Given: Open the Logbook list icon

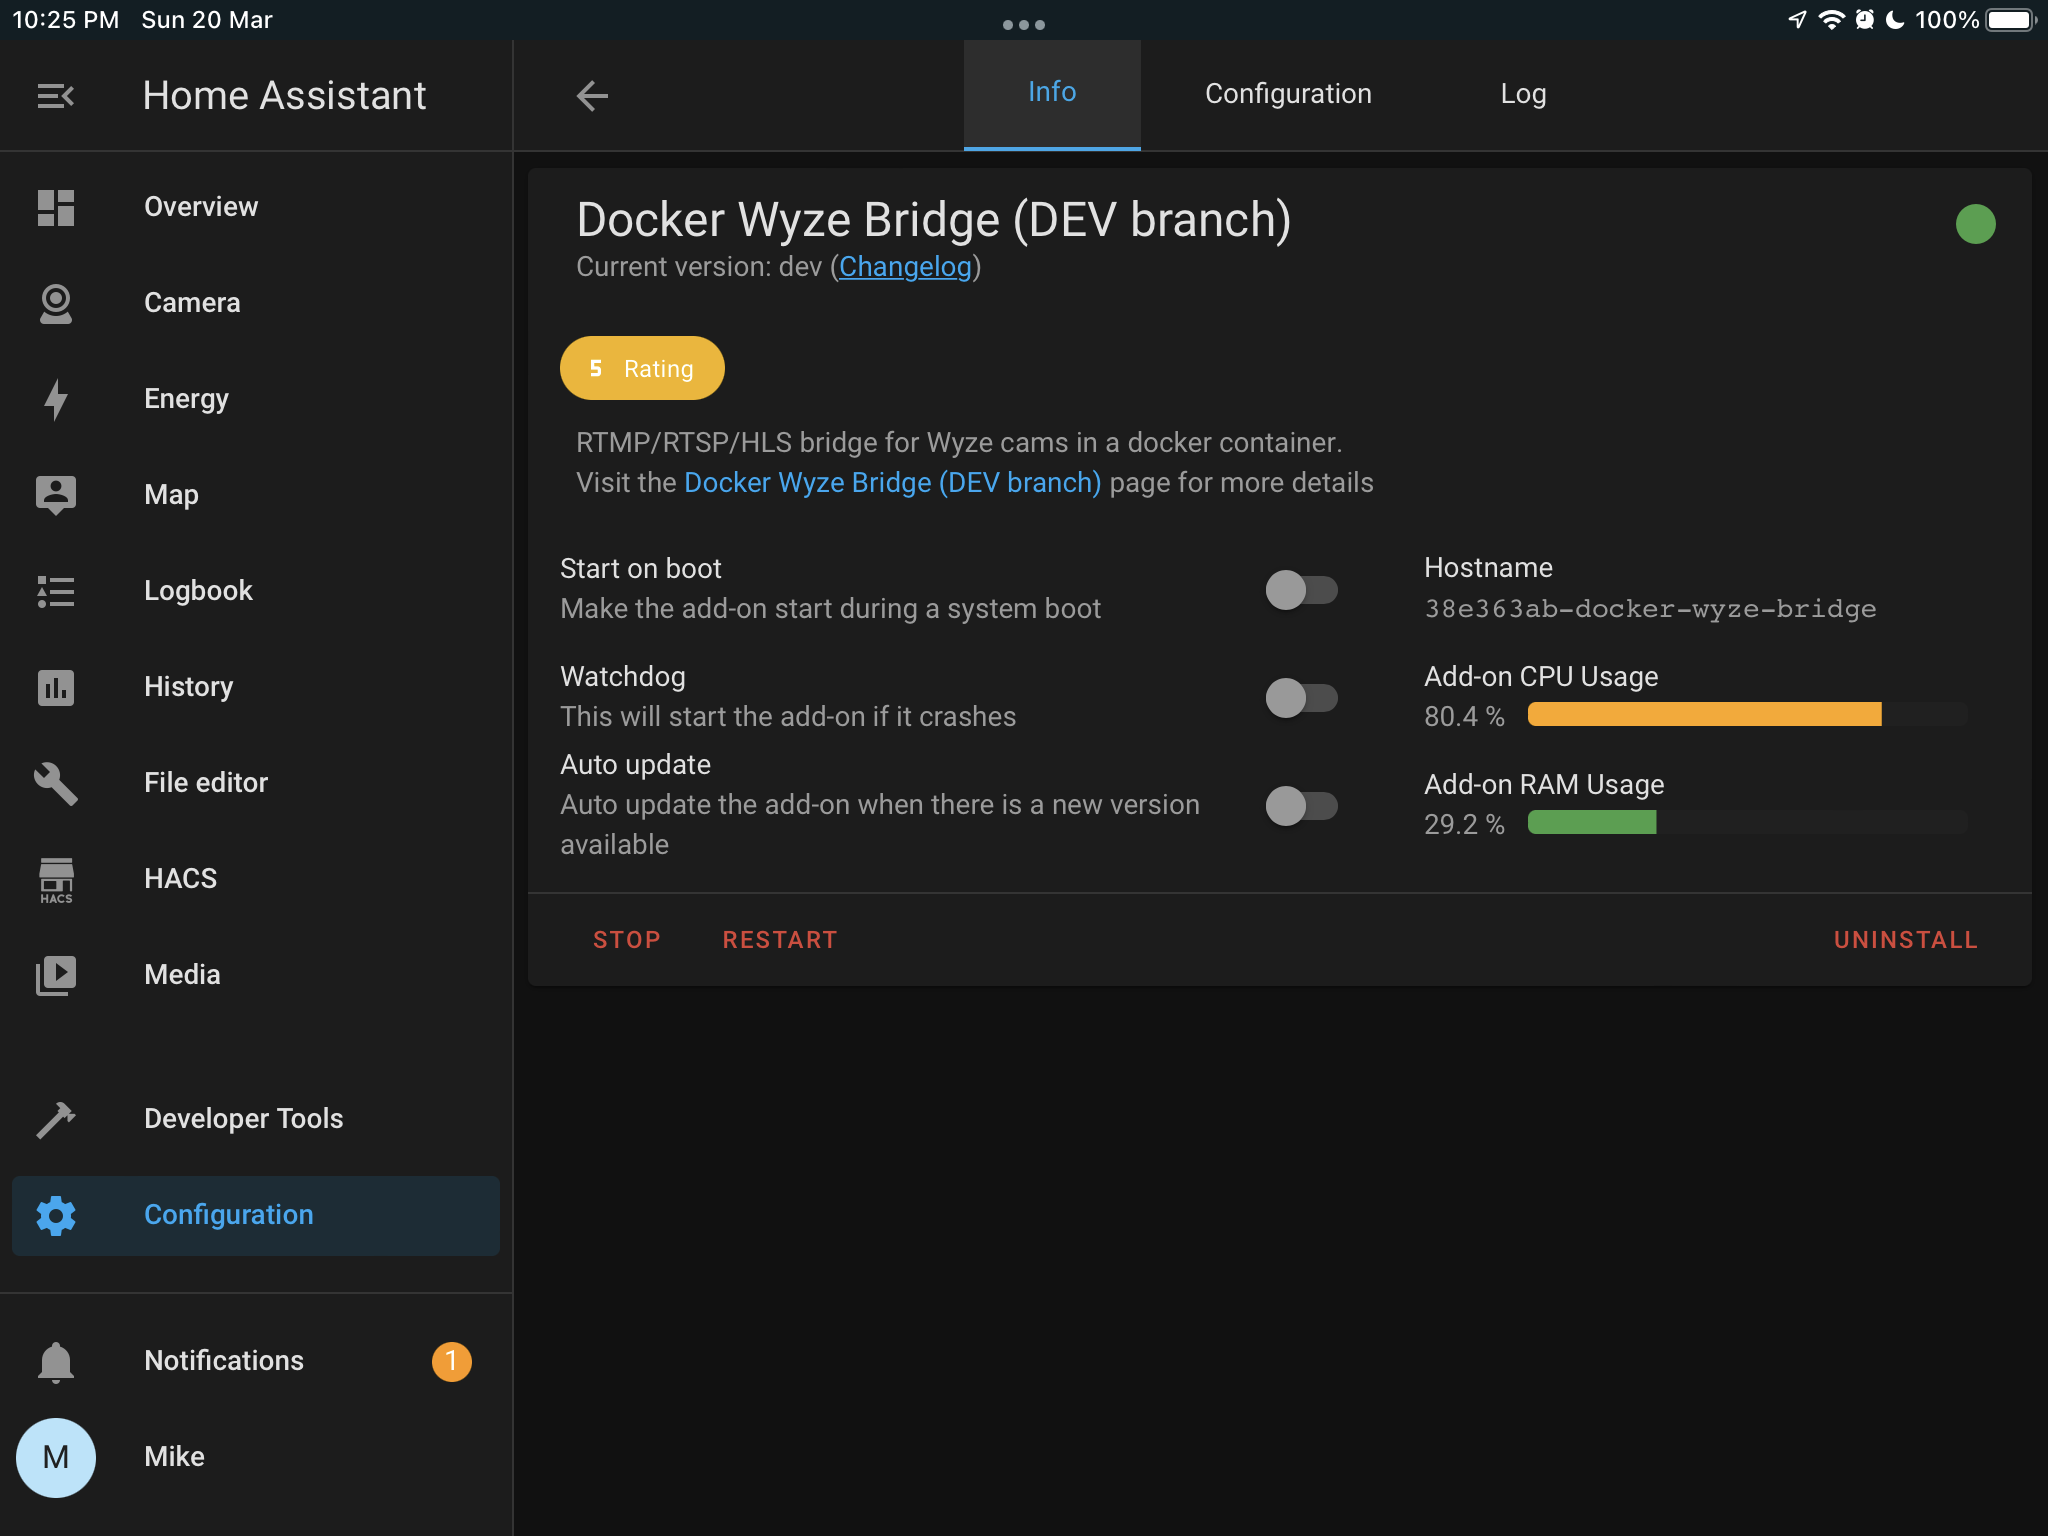Looking at the screenshot, I should coord(56,591).
